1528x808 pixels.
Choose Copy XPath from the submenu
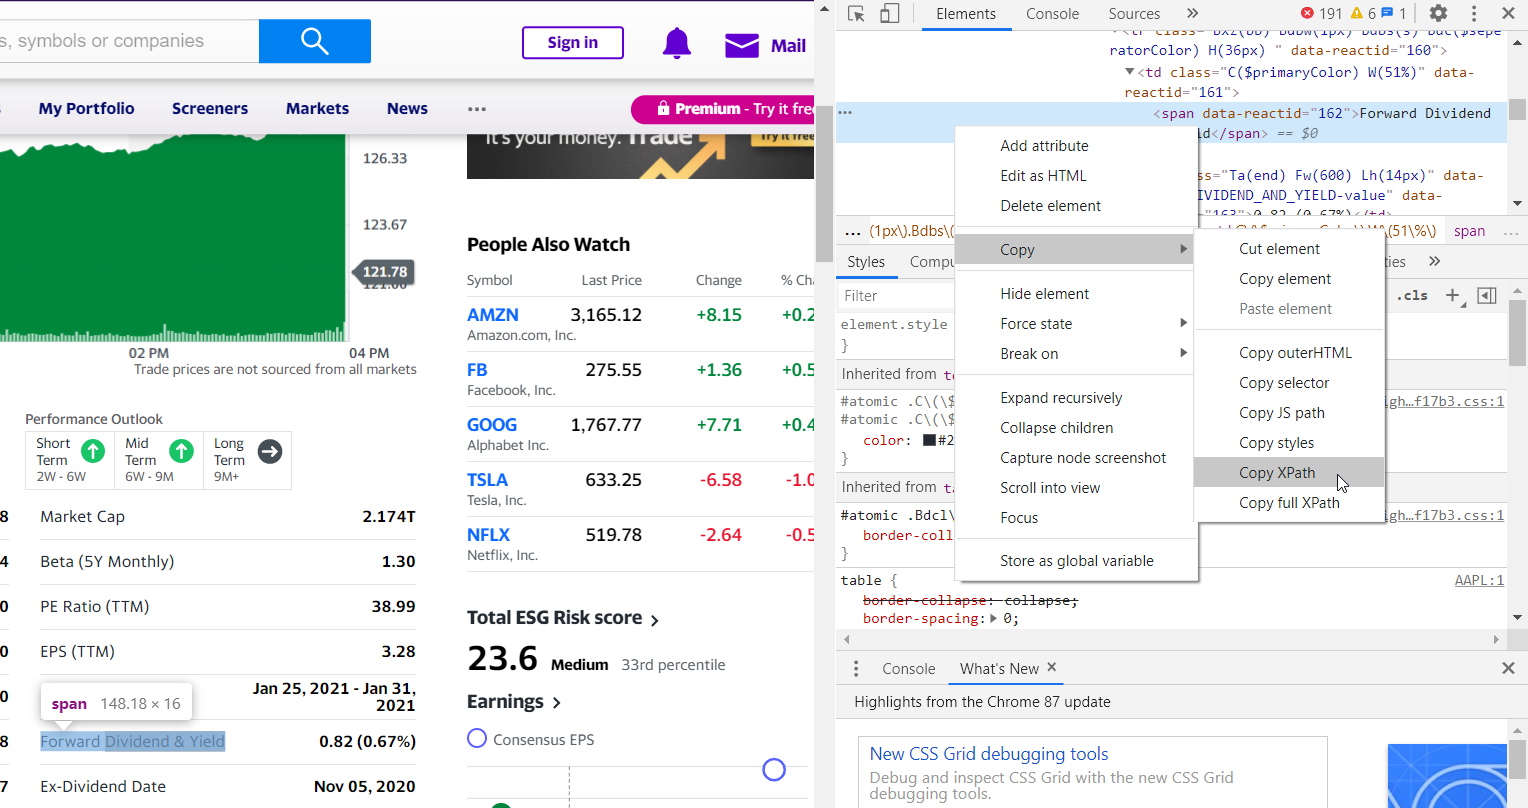pyautogui.click(x=1277, y=472)
